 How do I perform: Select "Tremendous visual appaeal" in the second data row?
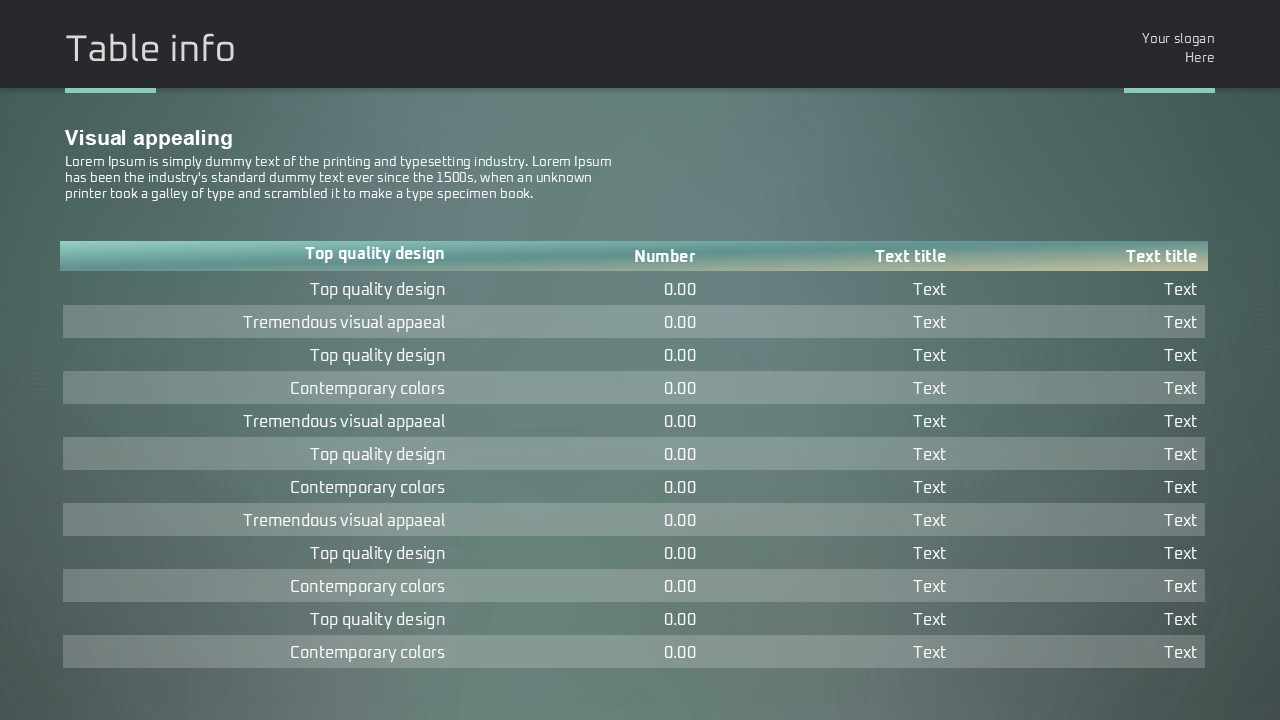click(x=344, y=322)
